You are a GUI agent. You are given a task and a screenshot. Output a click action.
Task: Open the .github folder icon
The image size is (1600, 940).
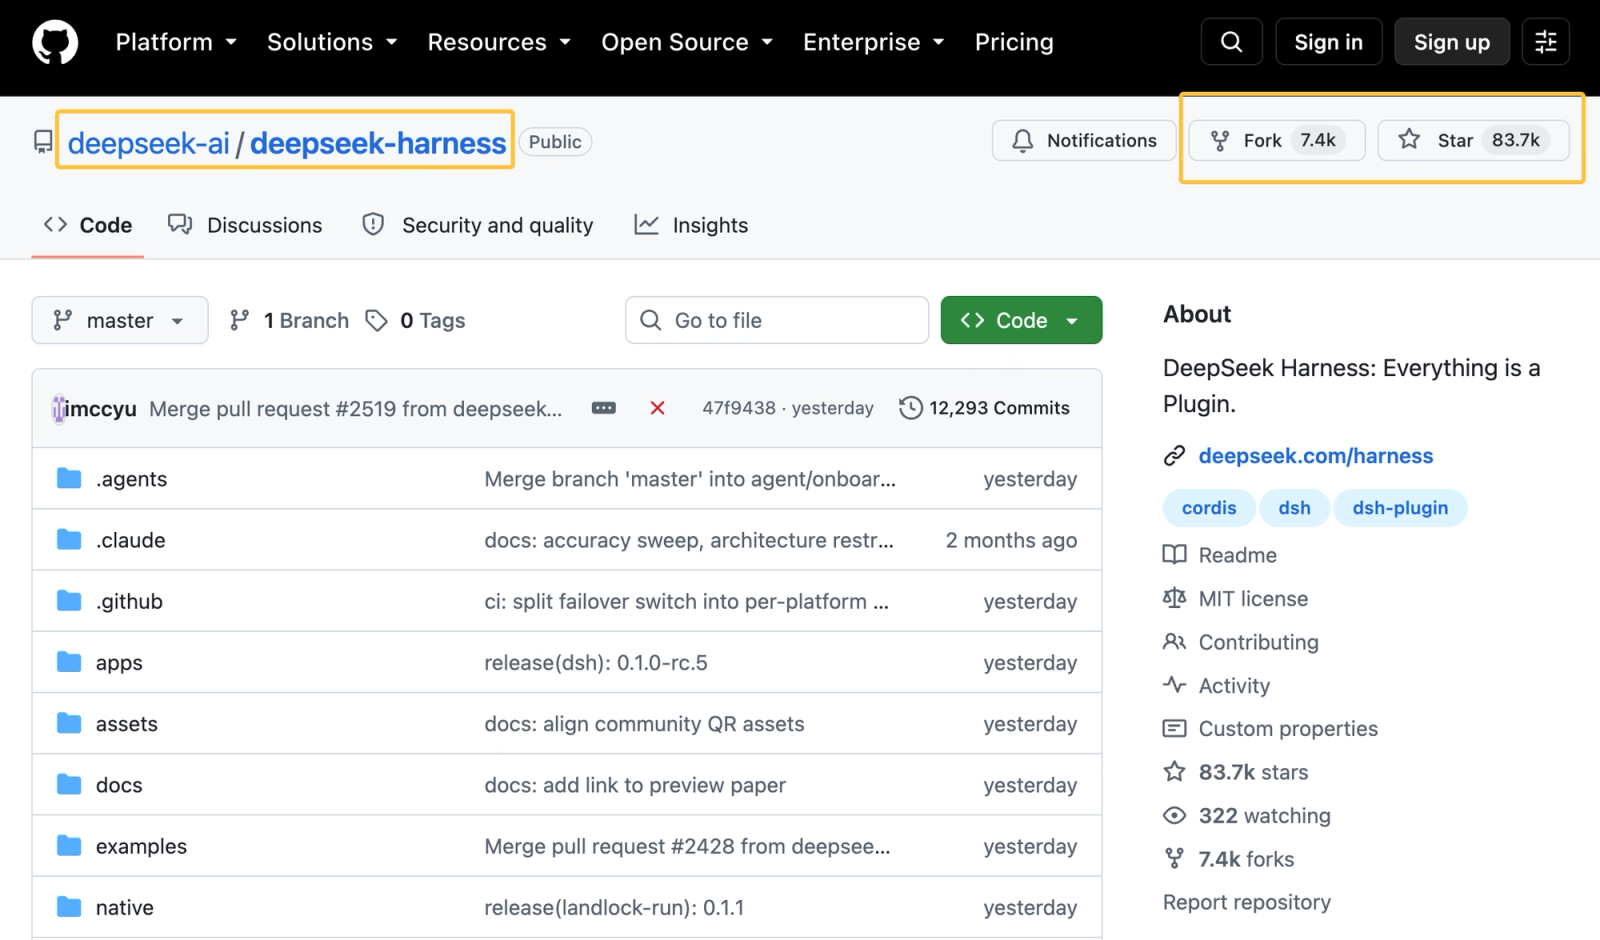[69, 601]
